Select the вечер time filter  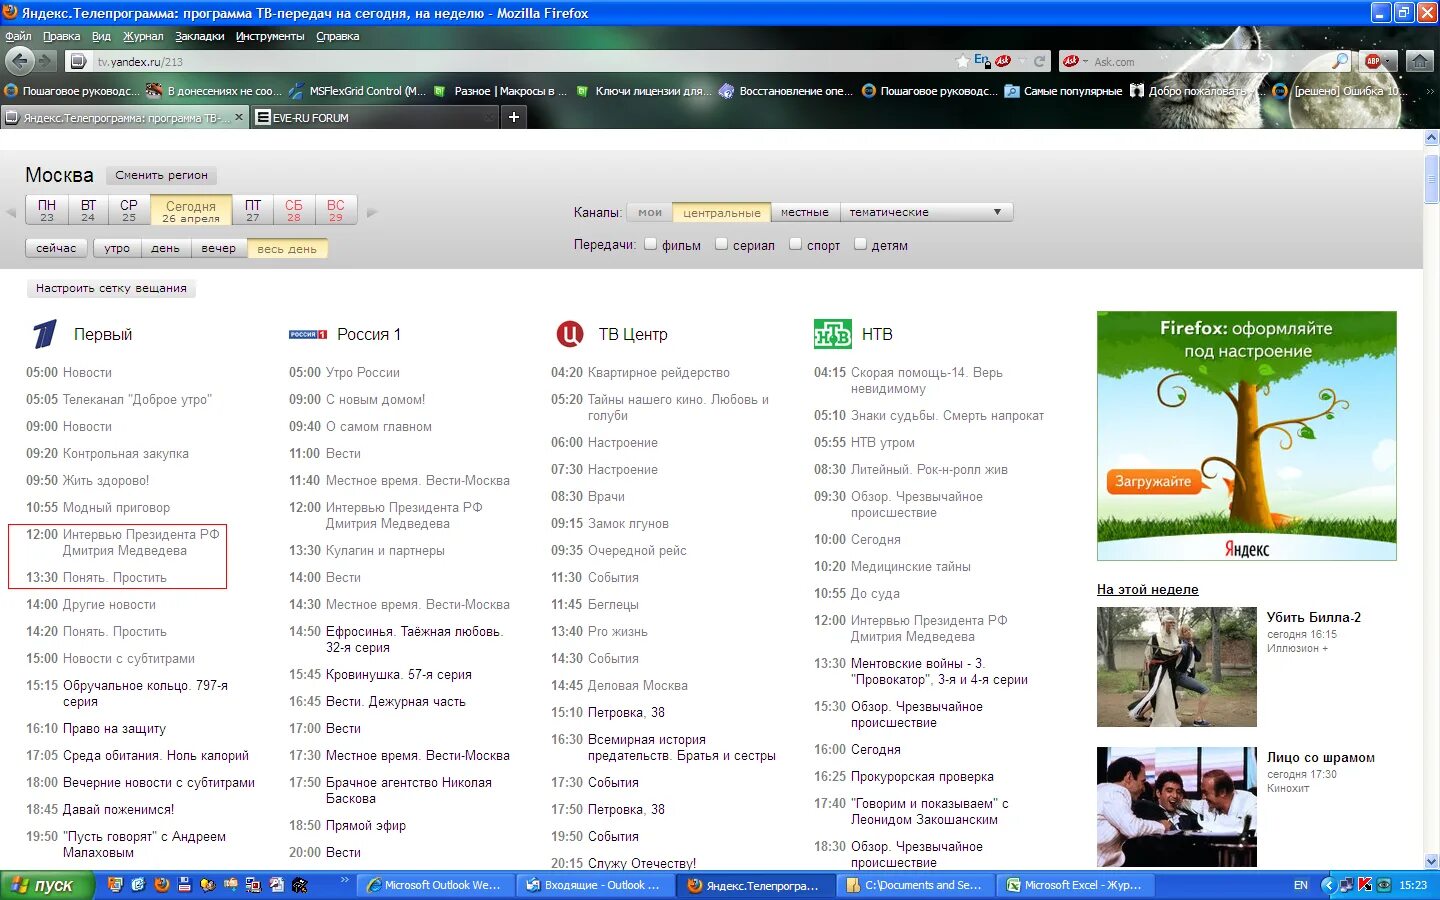click(218, 248)
